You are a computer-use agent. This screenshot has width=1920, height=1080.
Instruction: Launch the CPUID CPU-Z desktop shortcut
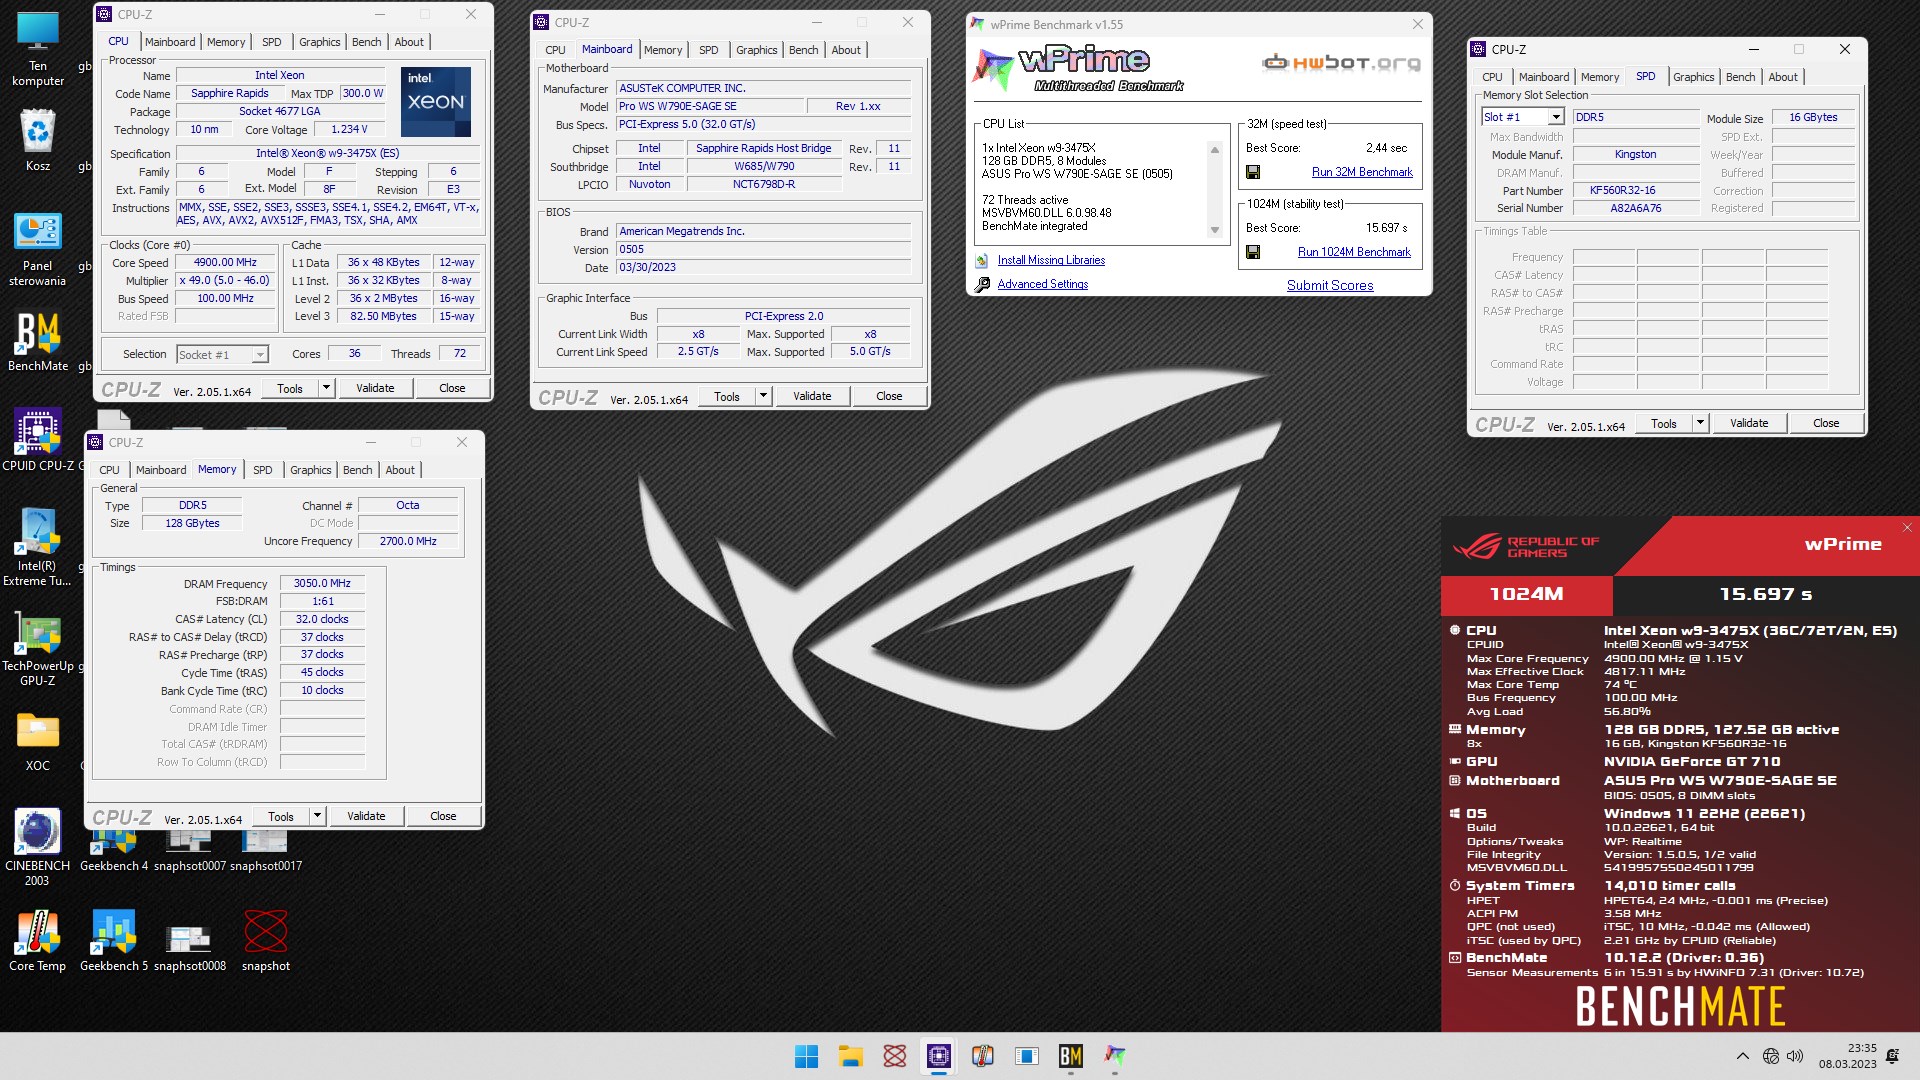[38, 440]
